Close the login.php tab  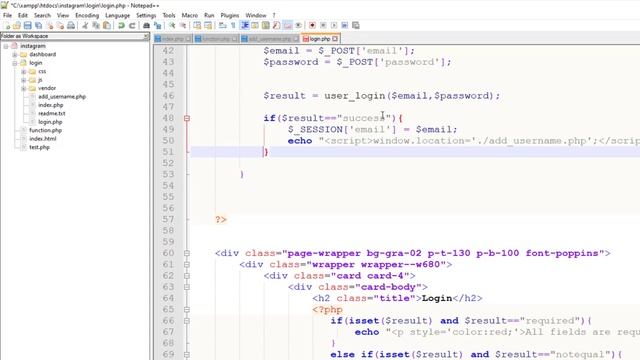click(335, 39)
